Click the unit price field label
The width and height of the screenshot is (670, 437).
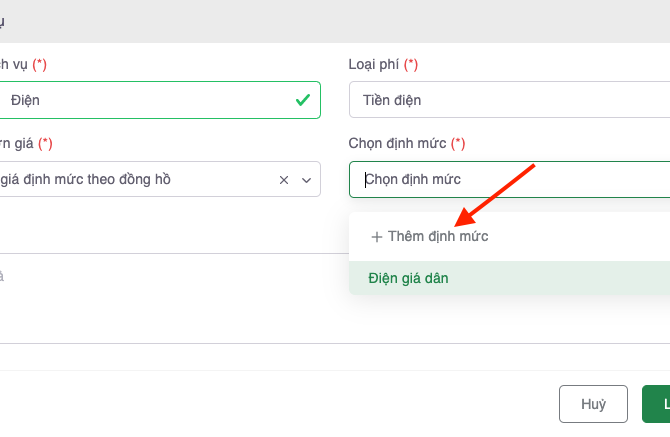(x=15, y=144)
